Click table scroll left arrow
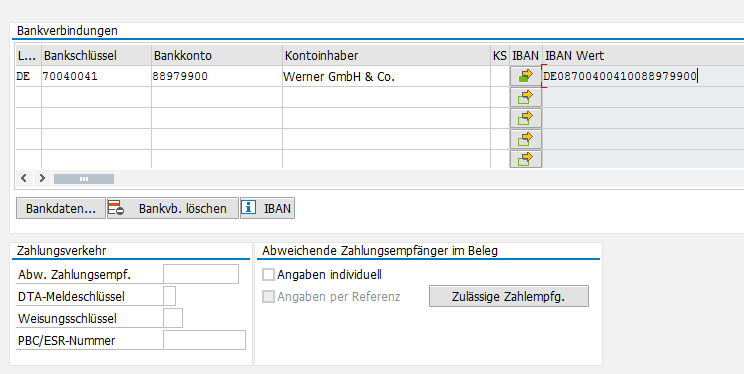The image size is (744, 374). point(24,178)
